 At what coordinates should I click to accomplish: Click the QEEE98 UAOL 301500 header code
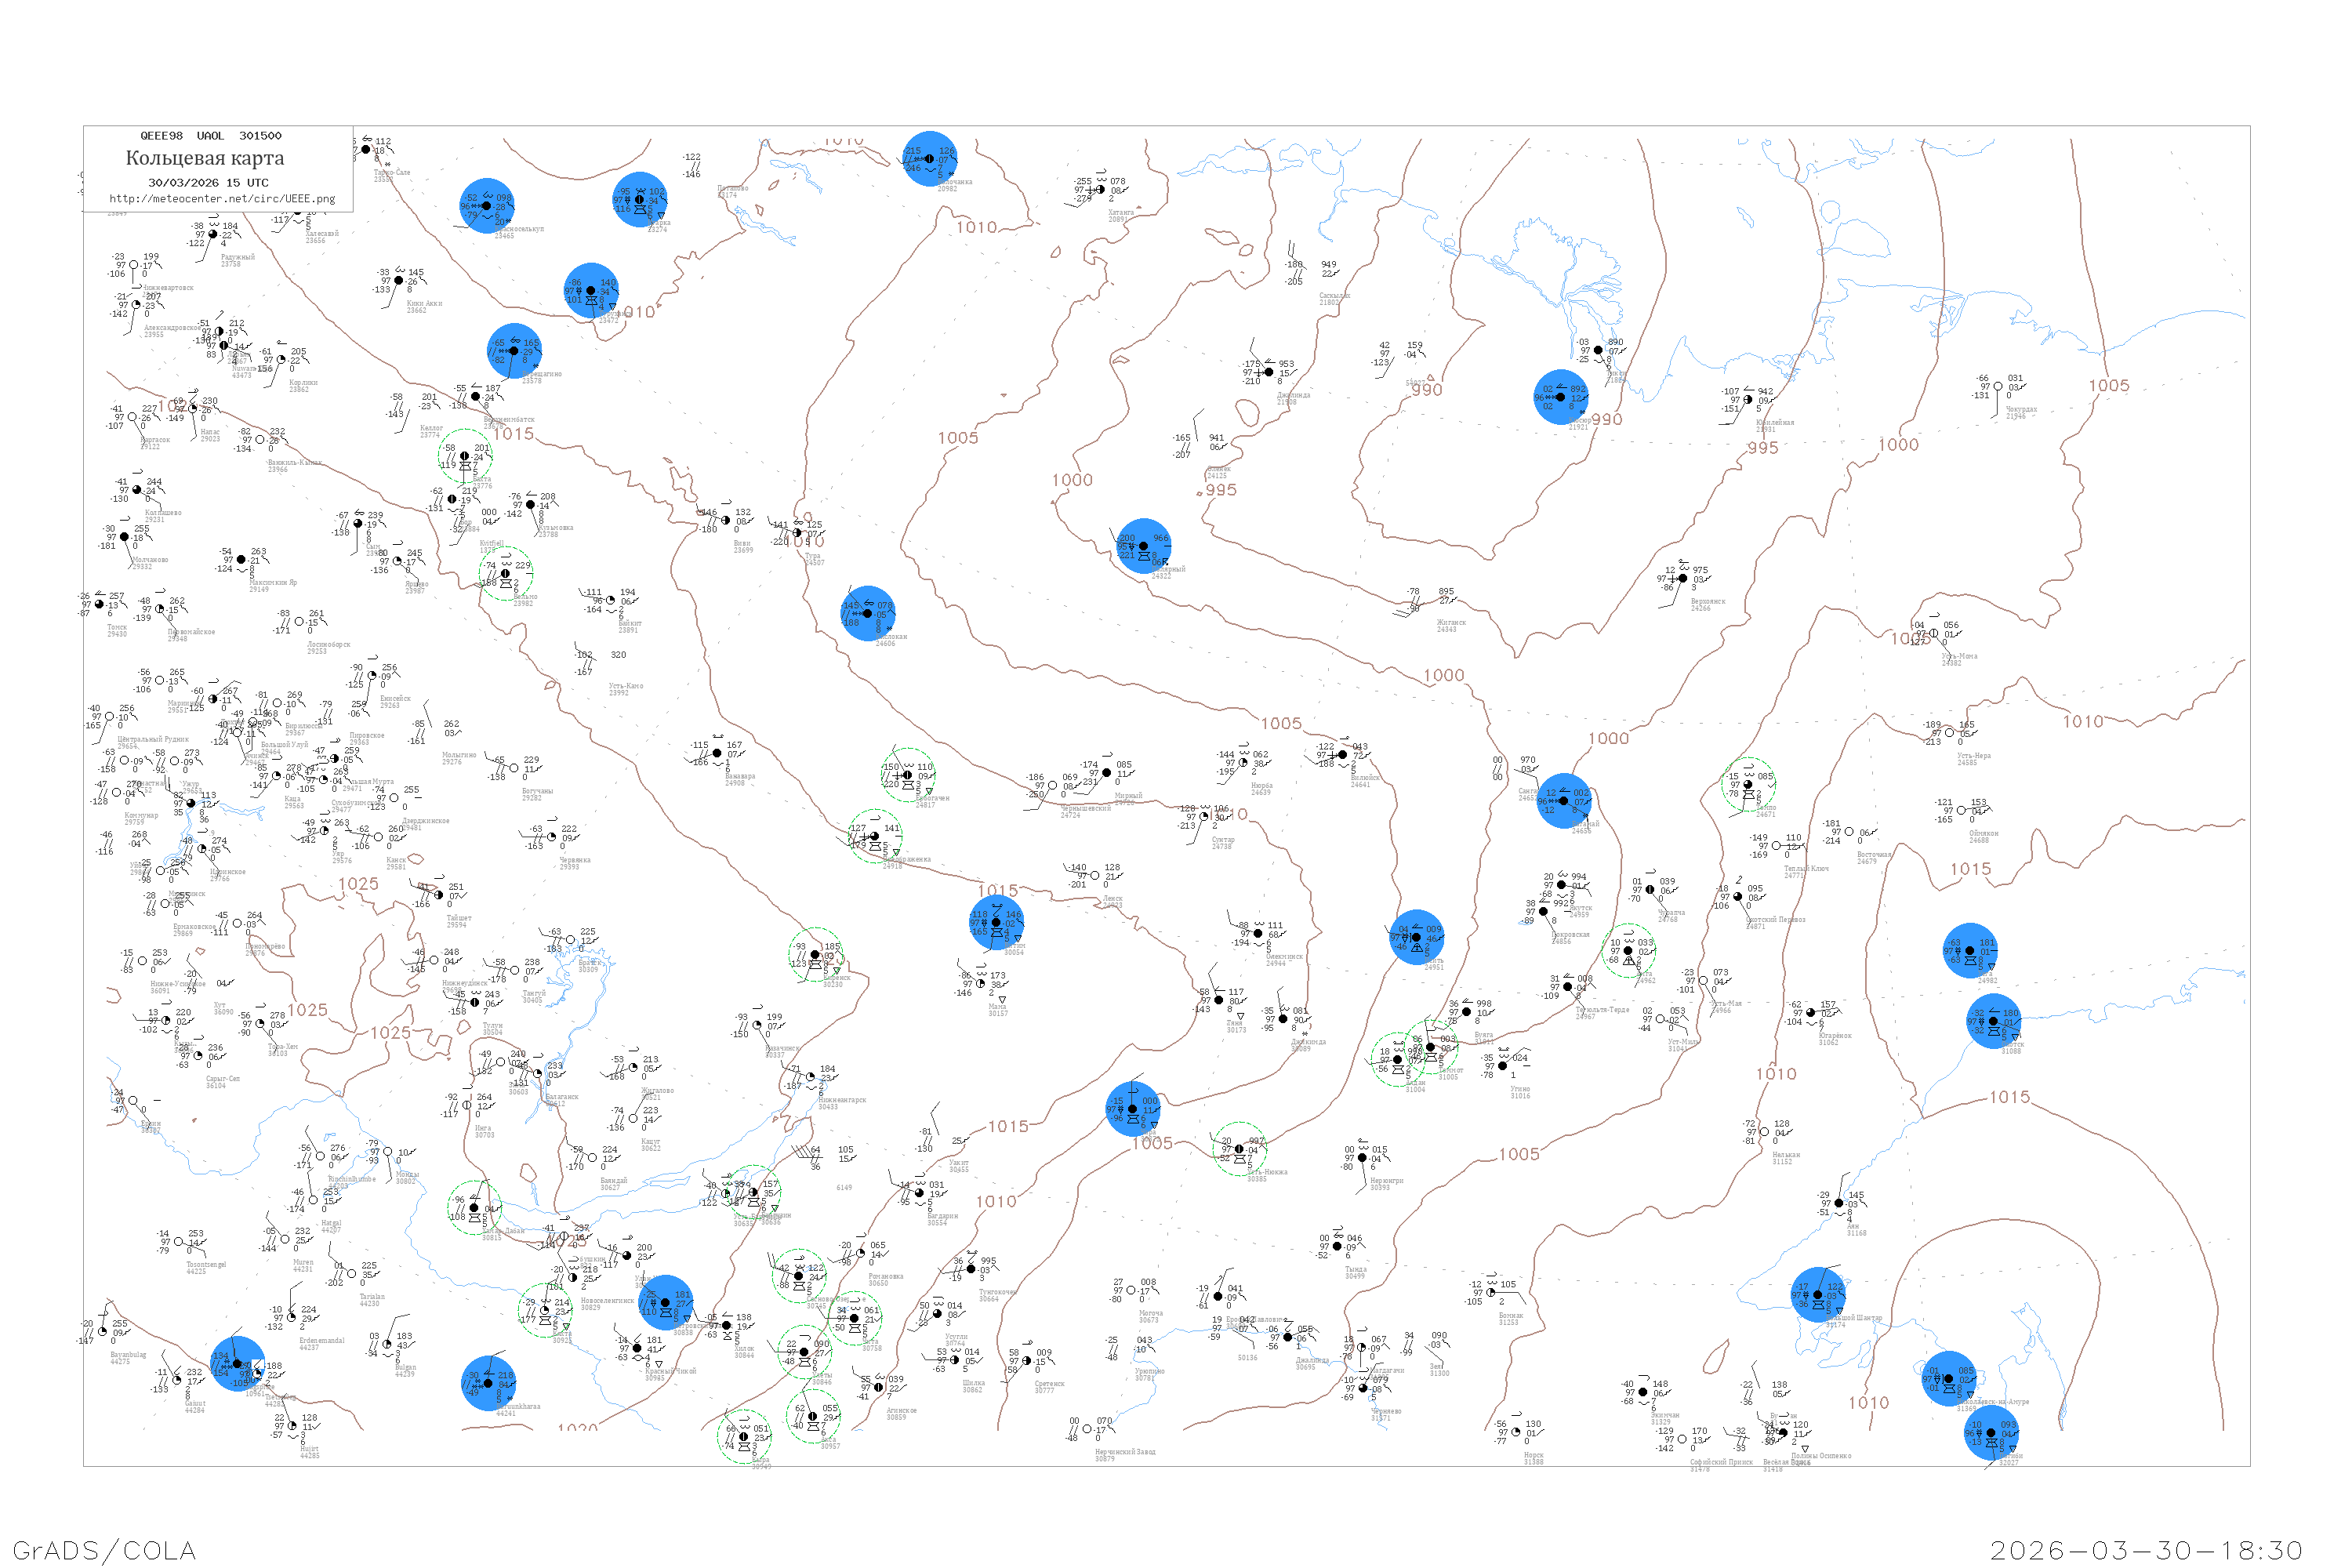[x=211, y=136]
